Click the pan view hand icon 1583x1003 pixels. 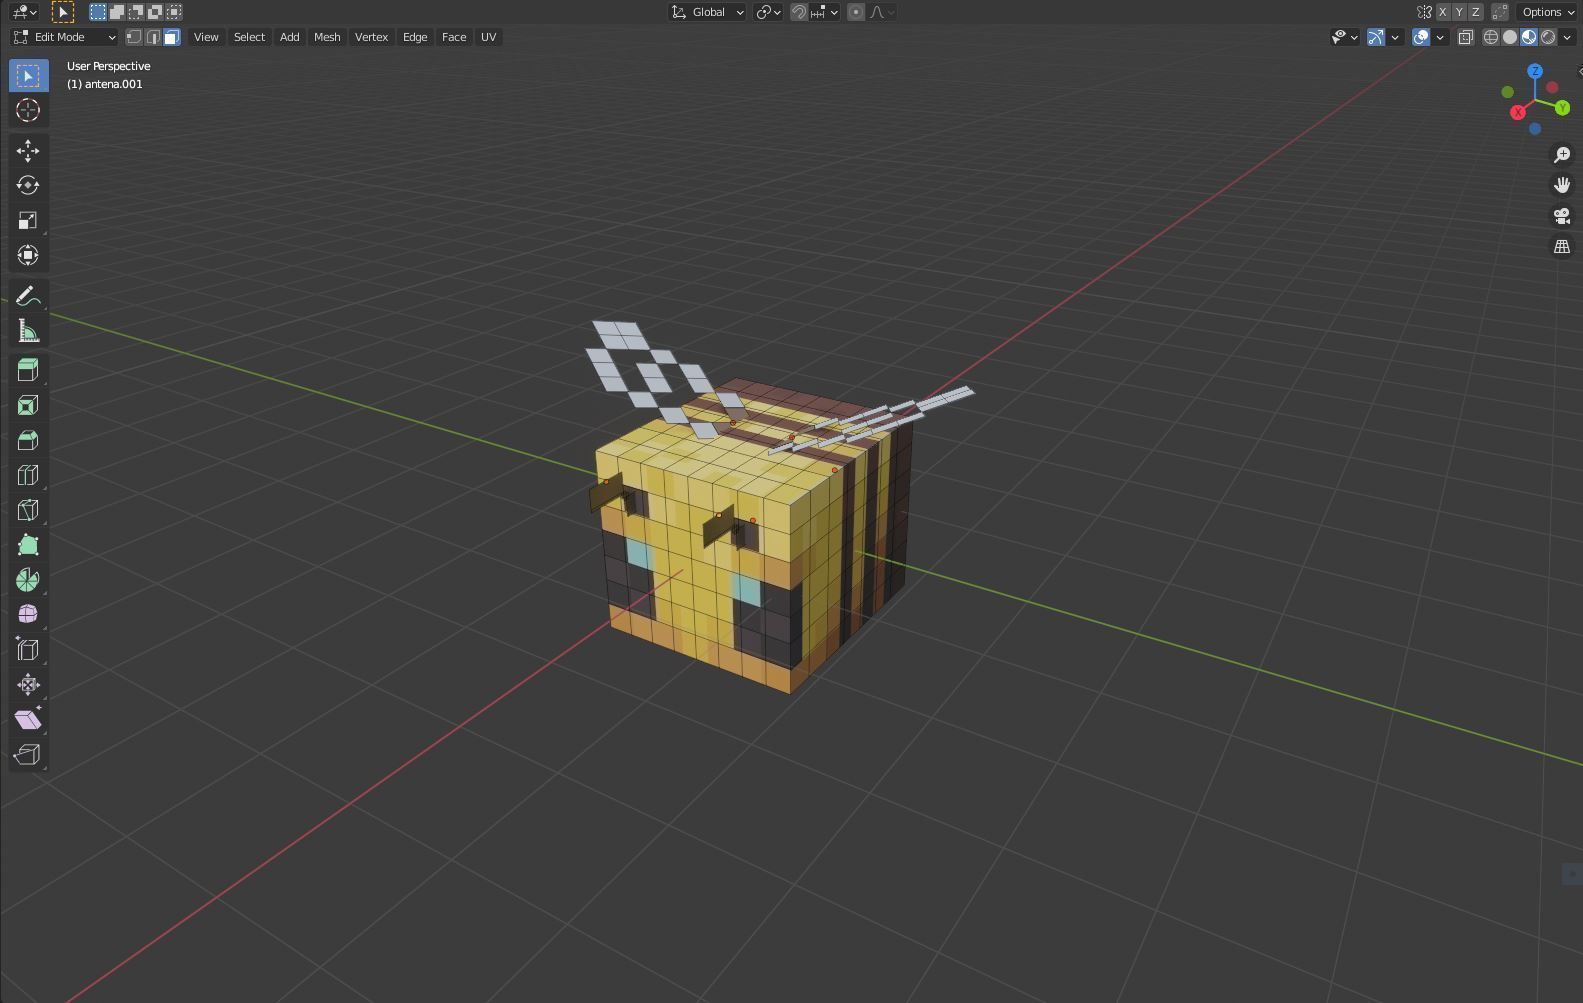pos(1562,185)
